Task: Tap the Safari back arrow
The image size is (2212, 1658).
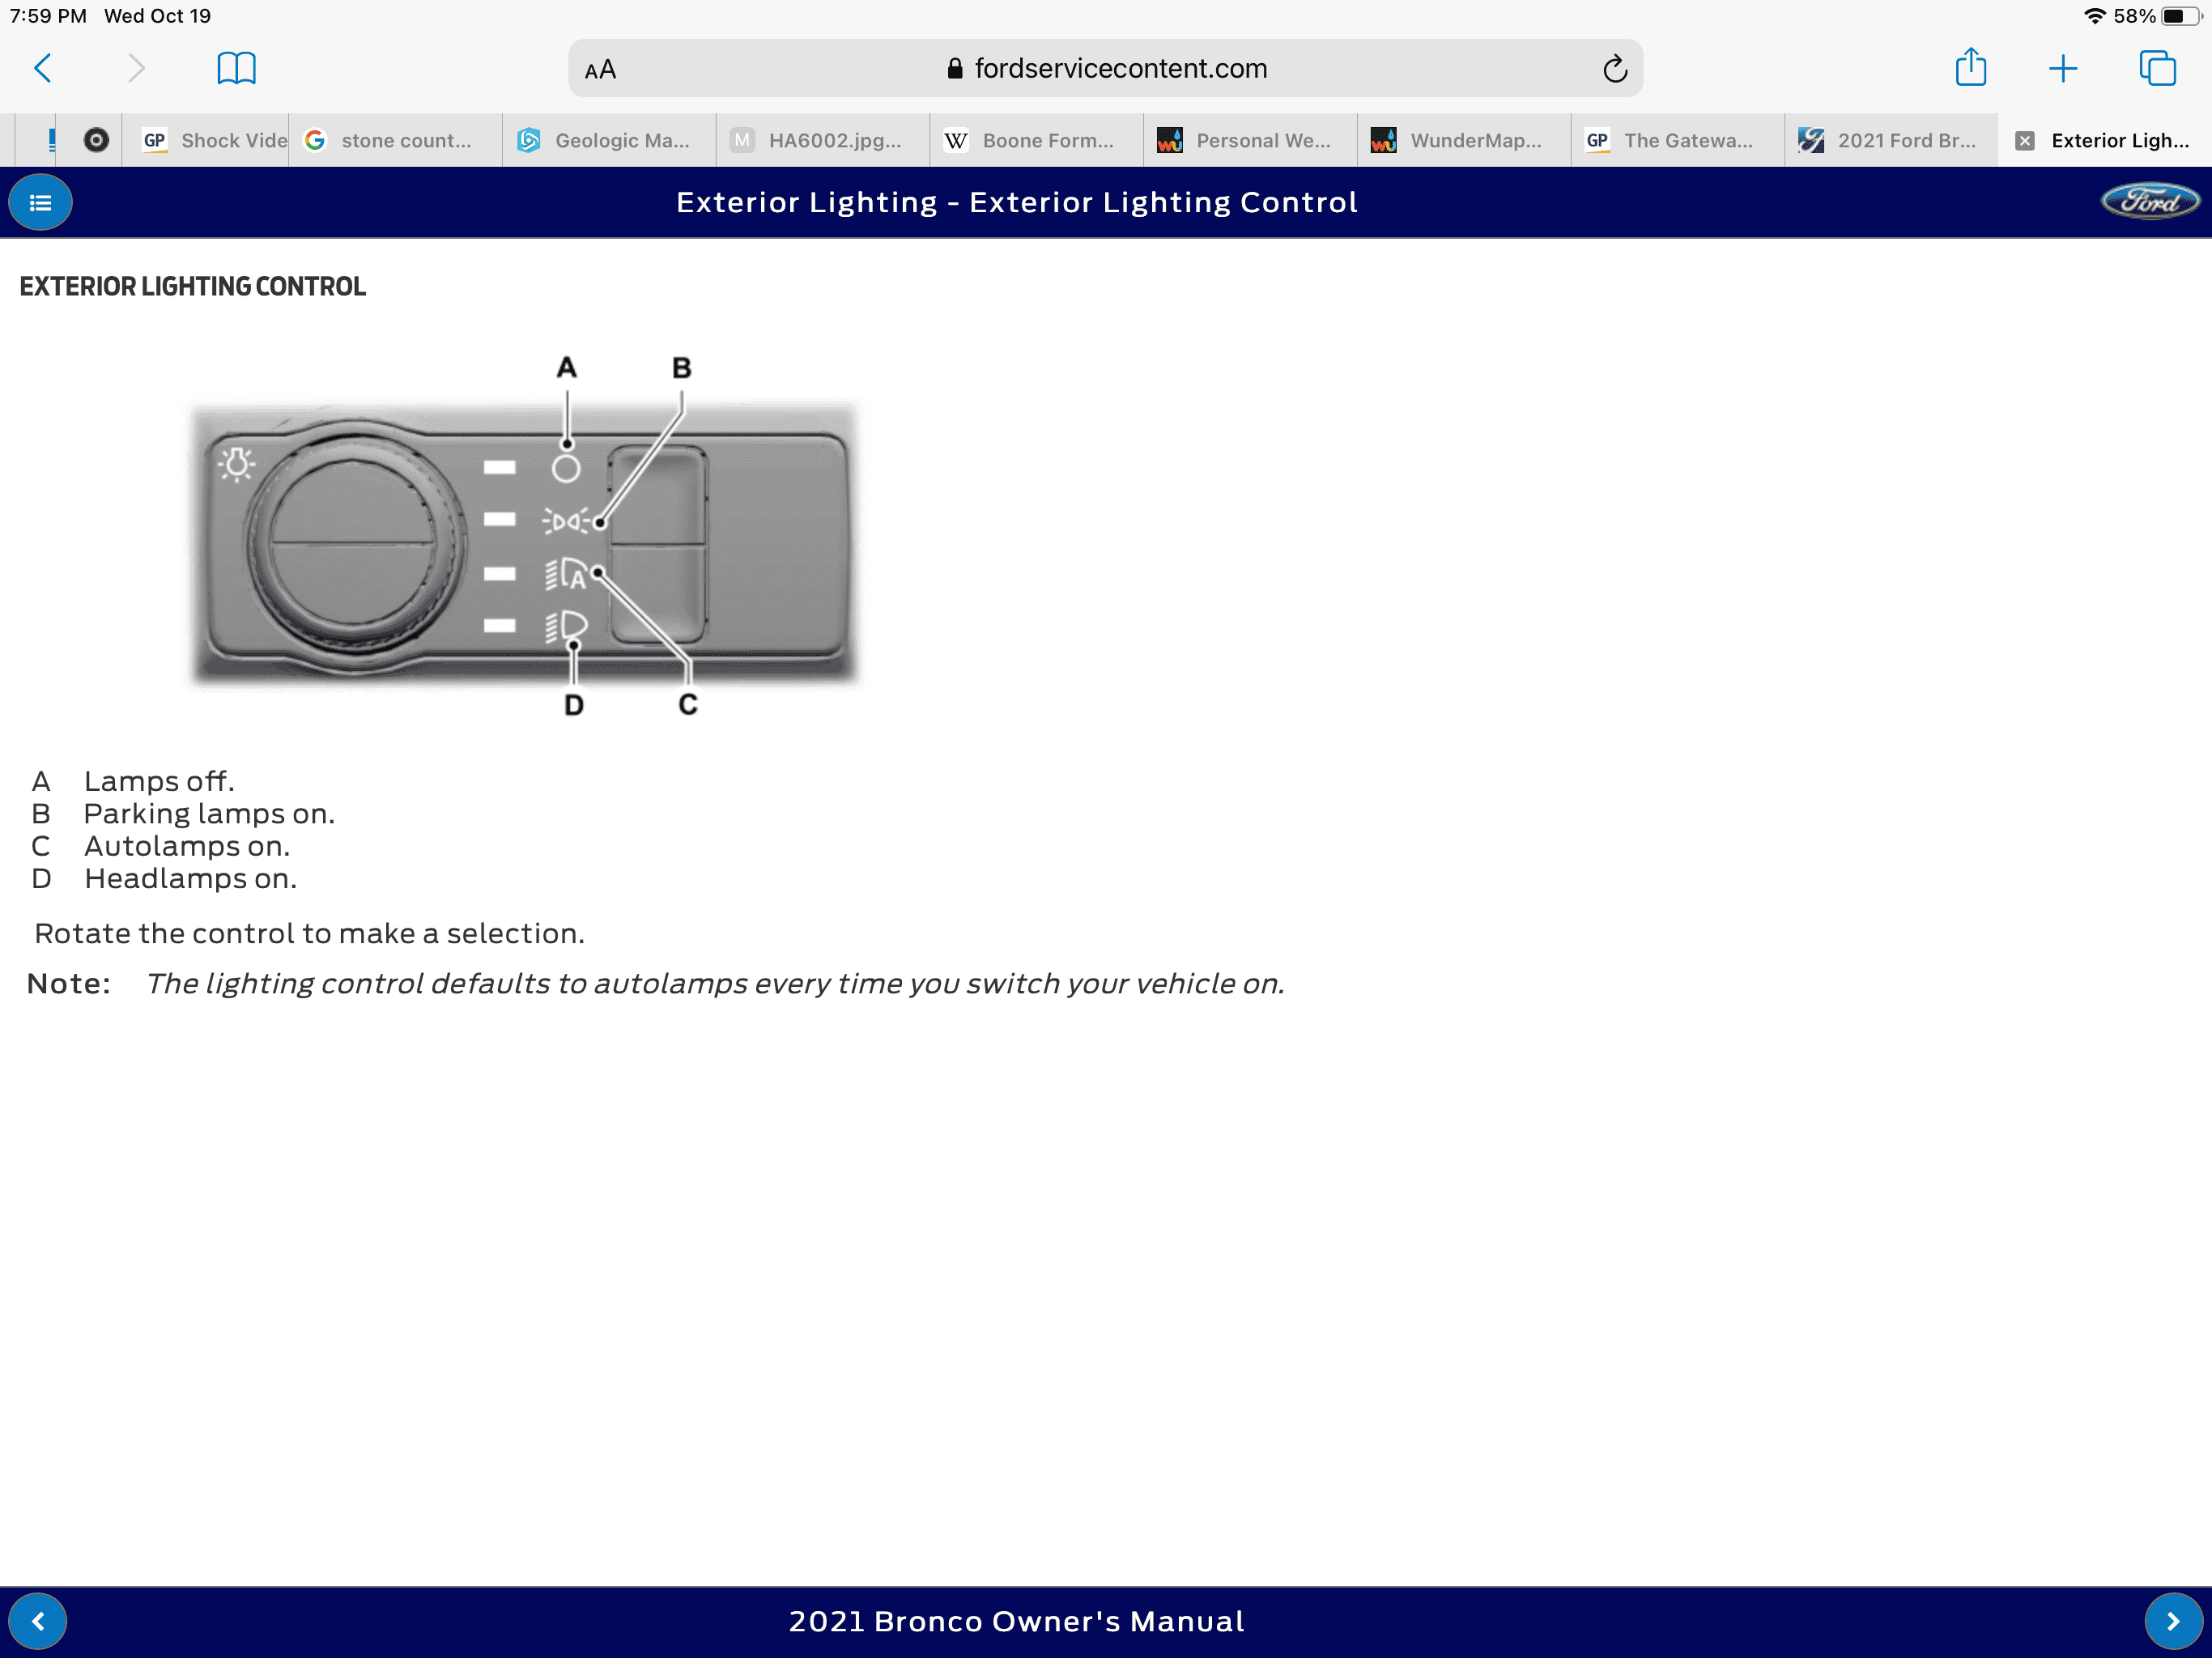Action: (x=43, y=68)
